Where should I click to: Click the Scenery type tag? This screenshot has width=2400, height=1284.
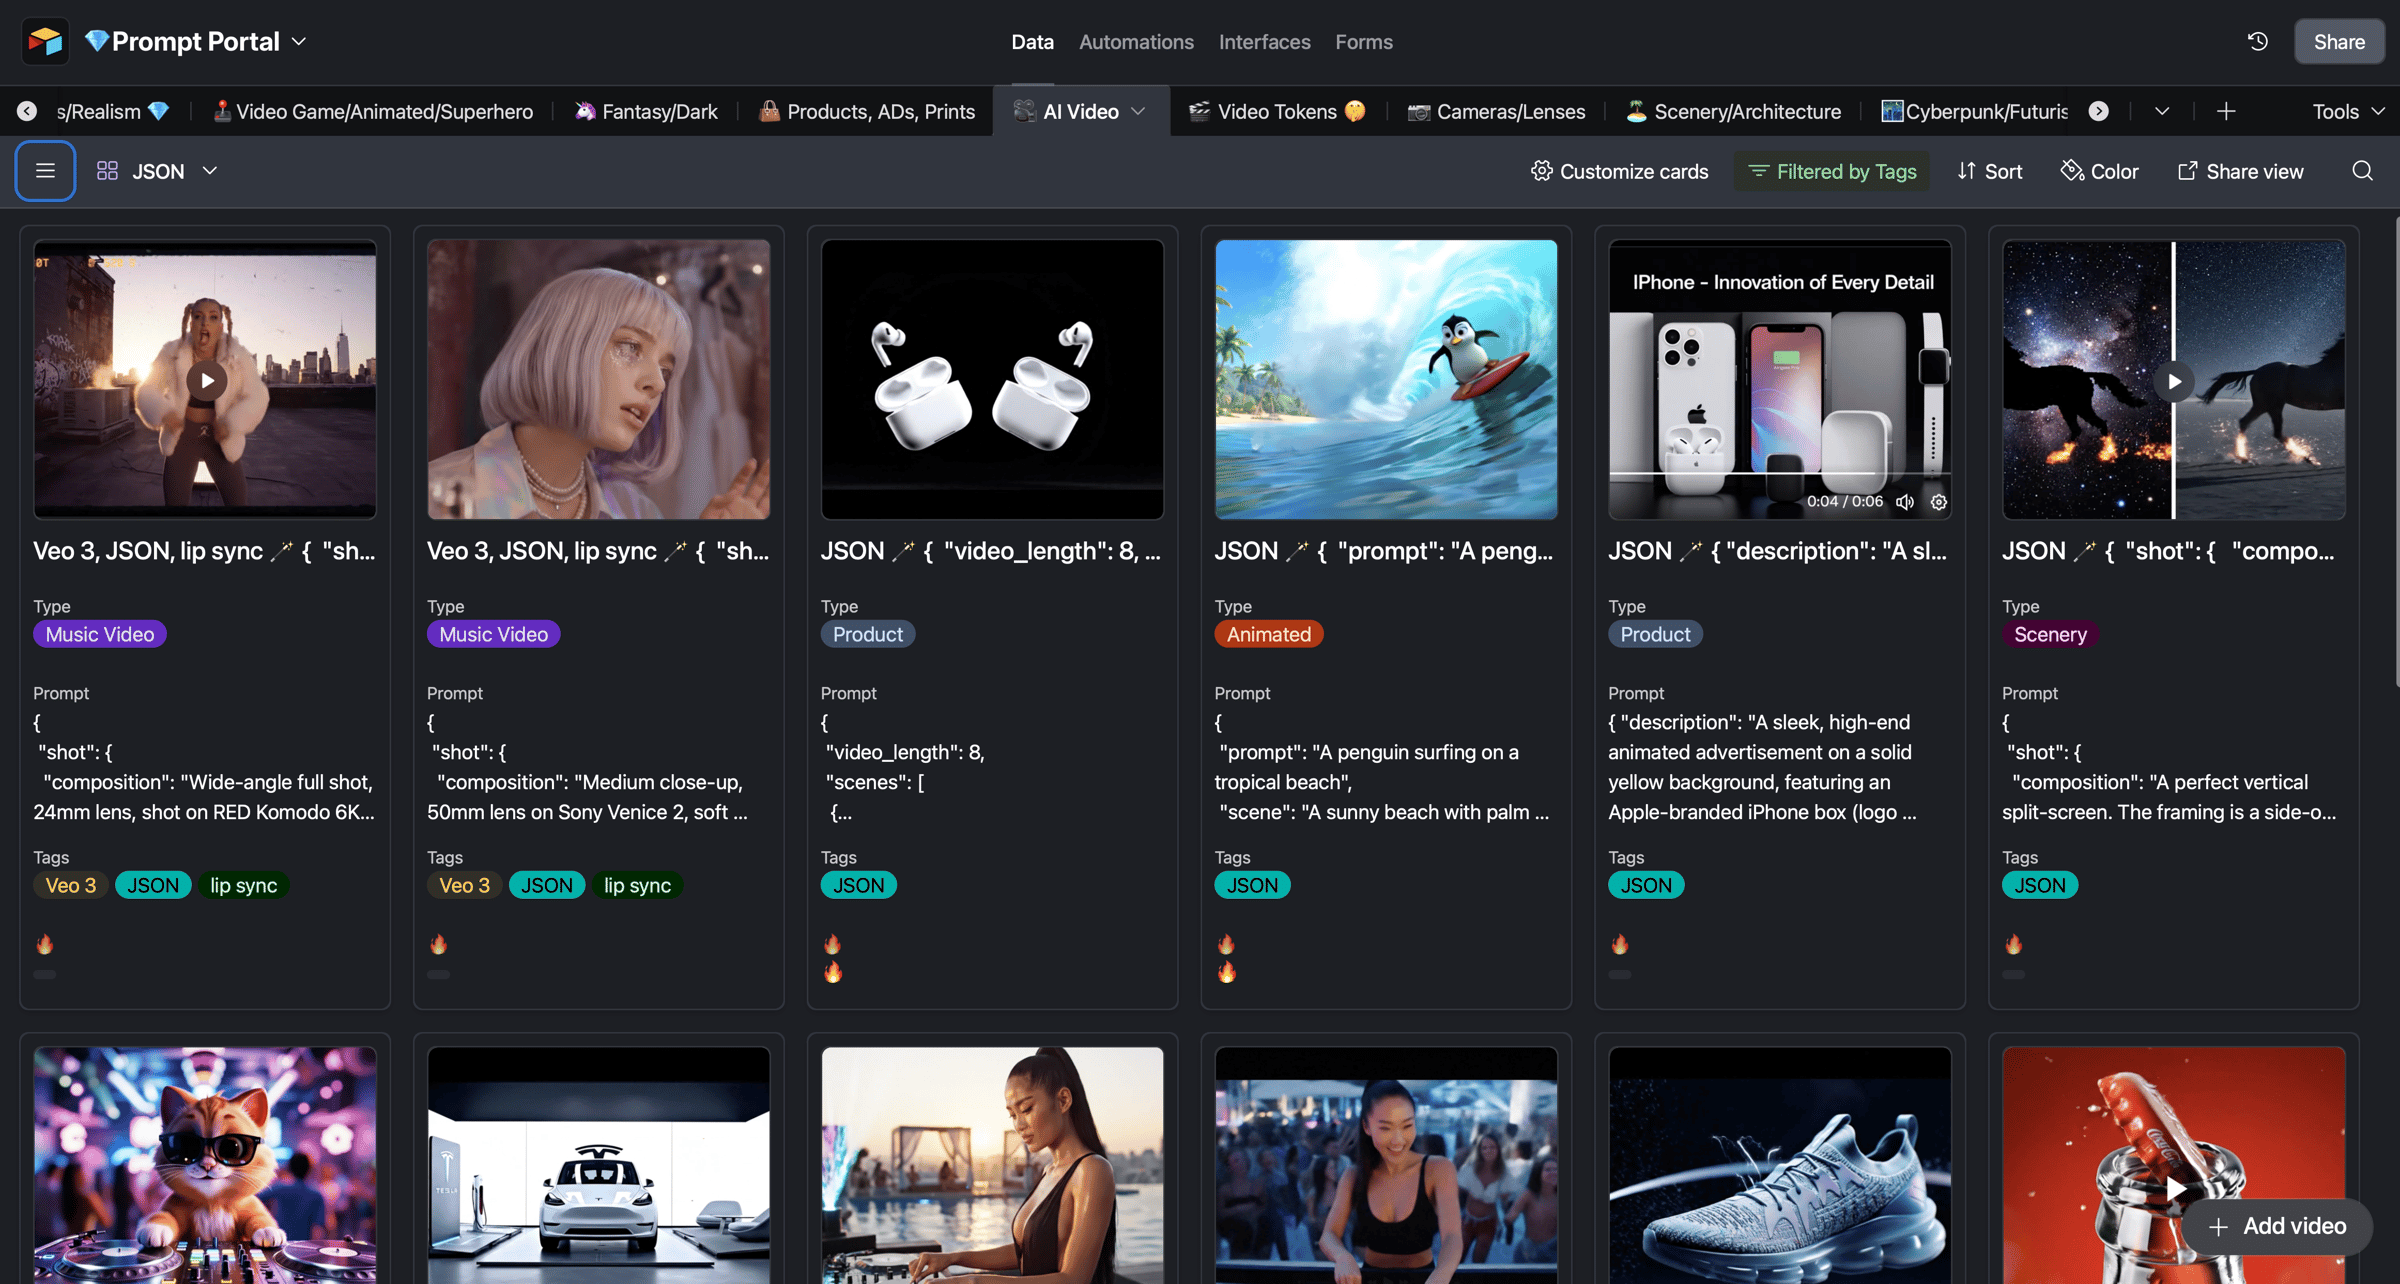pyautogui.click(x=2050, y=634)
